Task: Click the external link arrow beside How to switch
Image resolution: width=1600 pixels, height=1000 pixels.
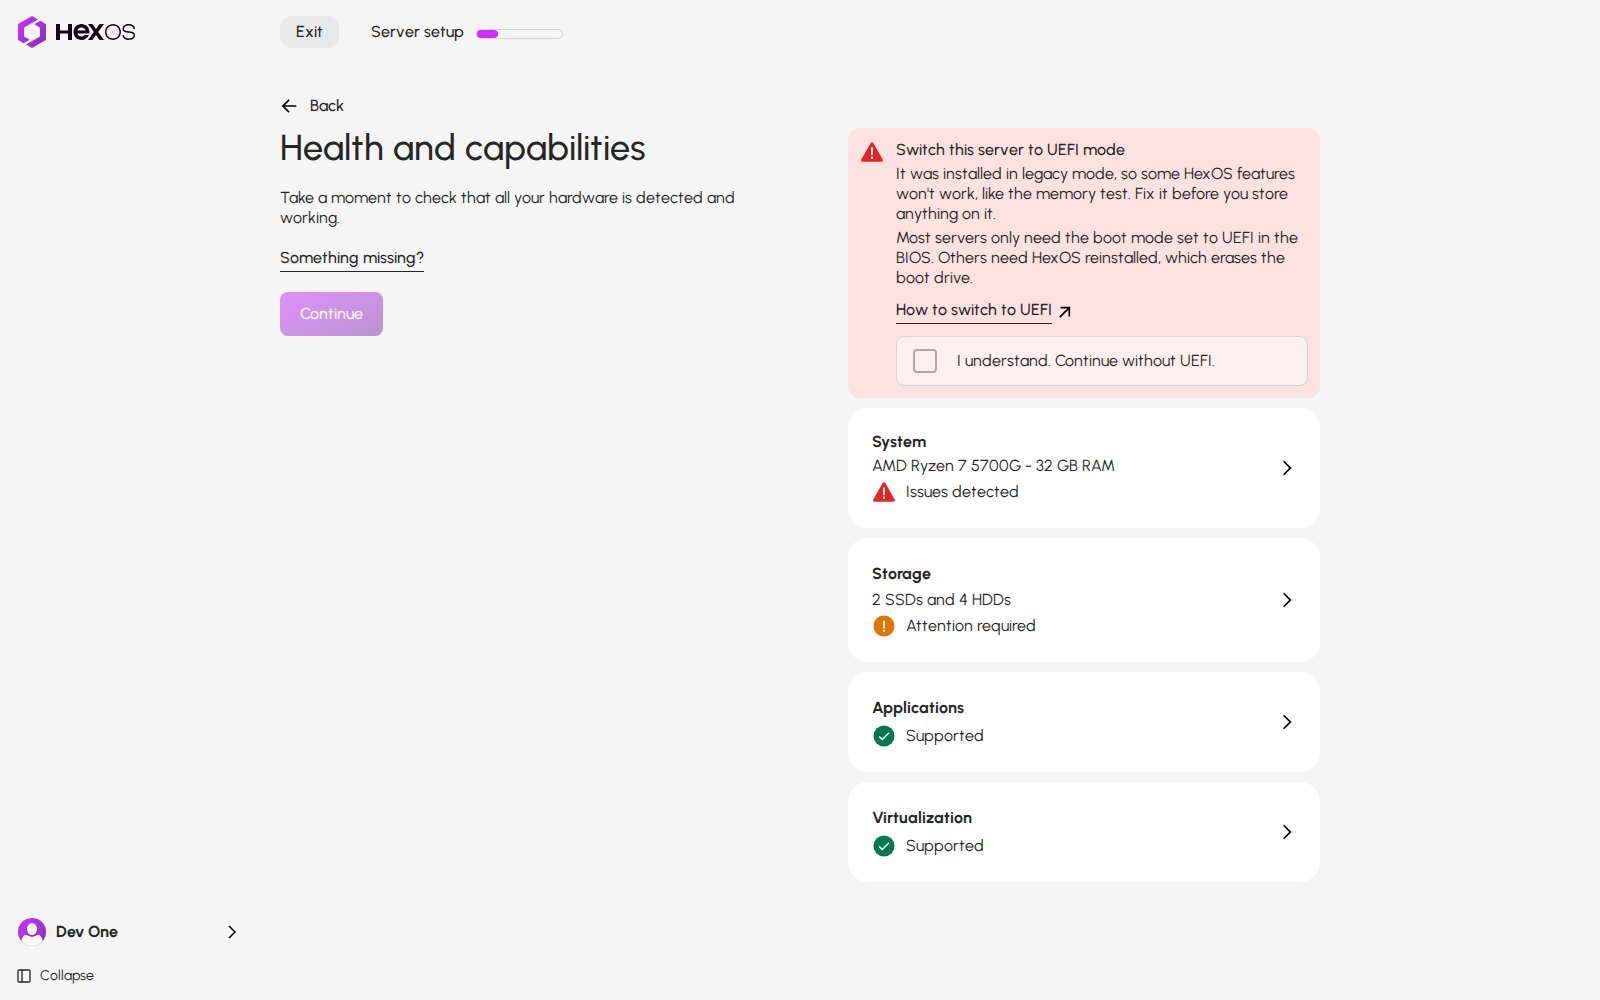Action: 1065,311
